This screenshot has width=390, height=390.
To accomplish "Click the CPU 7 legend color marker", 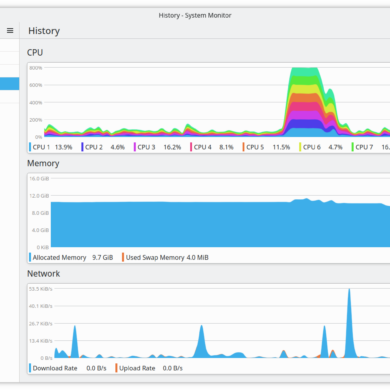I will (x=353, y=147).
